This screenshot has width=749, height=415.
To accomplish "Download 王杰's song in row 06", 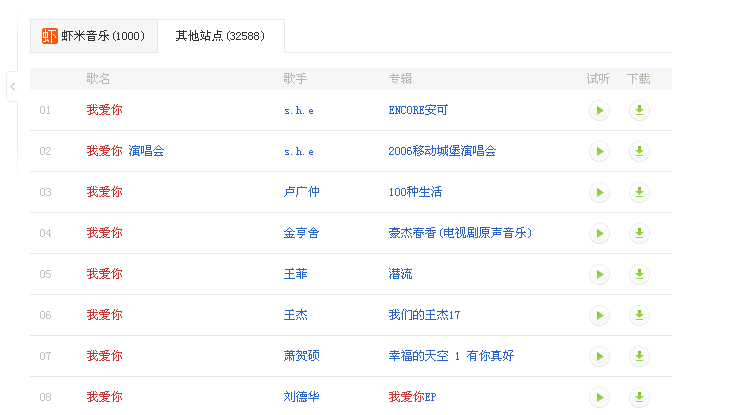I will 639,316.
